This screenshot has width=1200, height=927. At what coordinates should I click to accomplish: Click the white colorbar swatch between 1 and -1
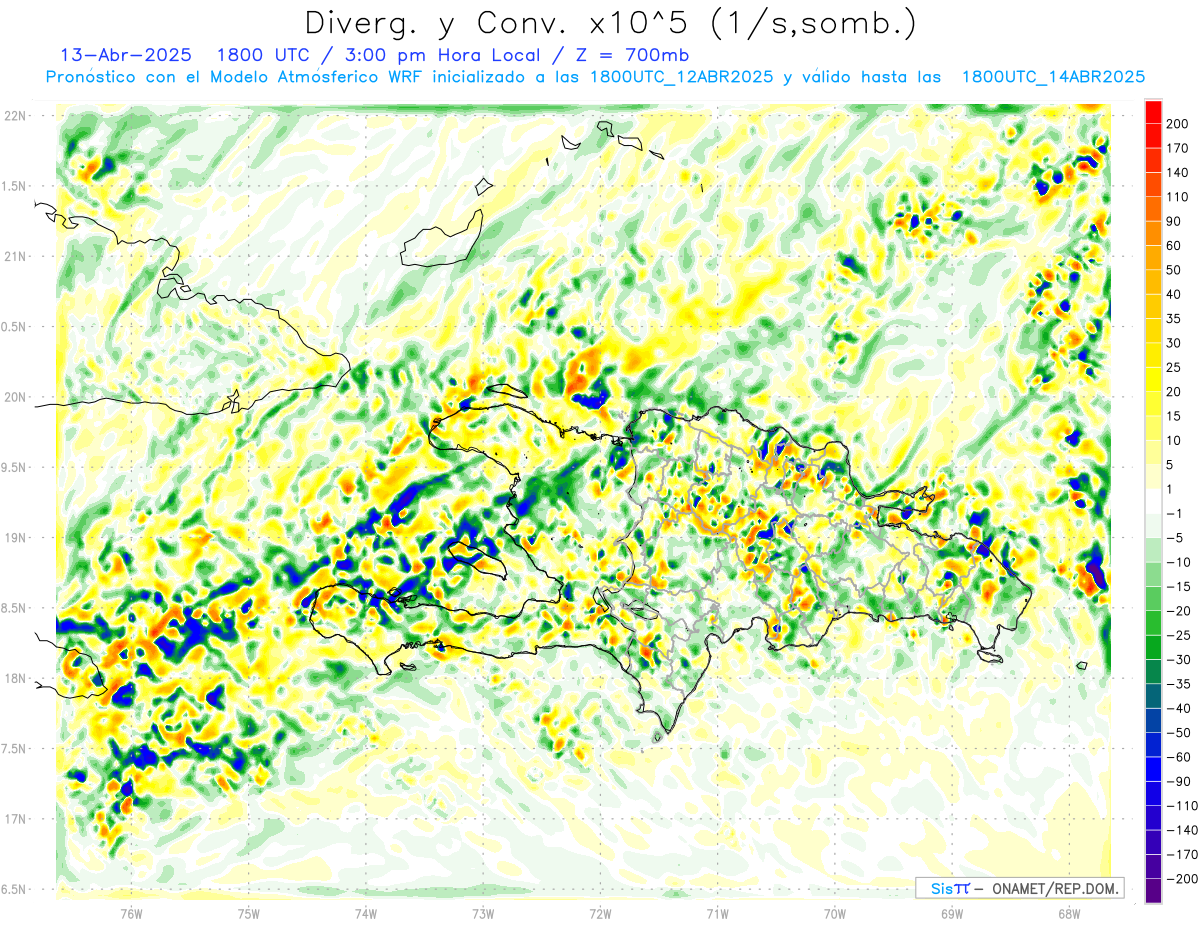tap(1153, 501)
